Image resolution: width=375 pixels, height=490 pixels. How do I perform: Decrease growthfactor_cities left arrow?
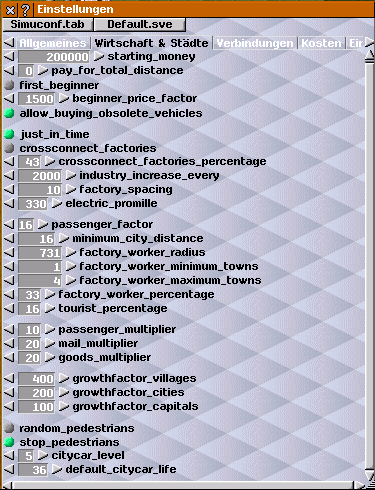pos(9,393)
